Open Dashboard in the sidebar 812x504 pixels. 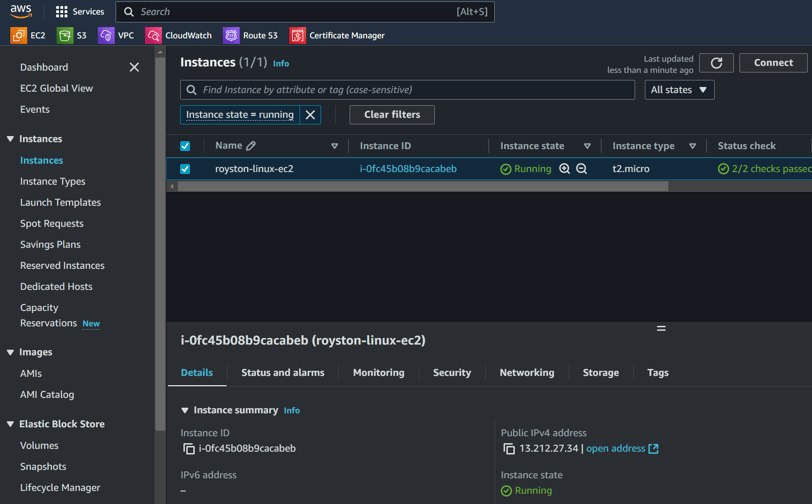pyautogui.click(x=44, y=67)
